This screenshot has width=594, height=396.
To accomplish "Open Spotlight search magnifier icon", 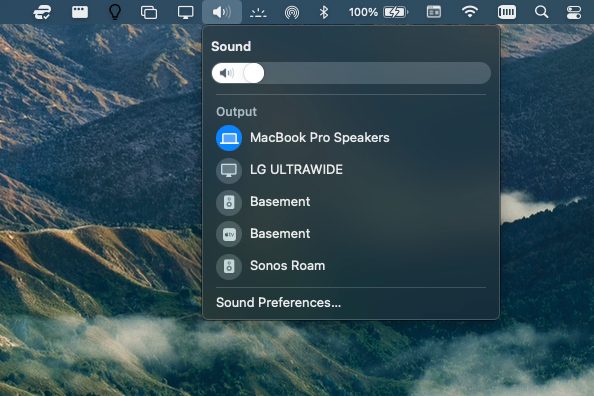I will tap(541, 12).
